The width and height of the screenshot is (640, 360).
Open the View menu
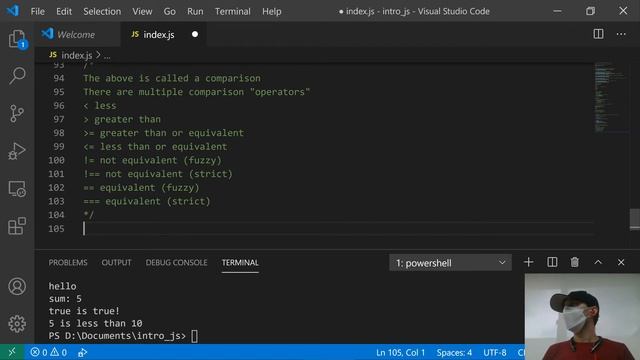tap(142, 11)
